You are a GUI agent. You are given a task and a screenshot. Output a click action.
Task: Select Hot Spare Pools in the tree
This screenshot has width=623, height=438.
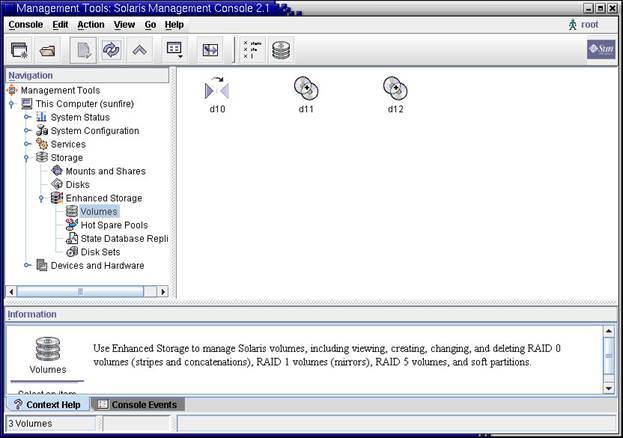click(x=113, y=225)
